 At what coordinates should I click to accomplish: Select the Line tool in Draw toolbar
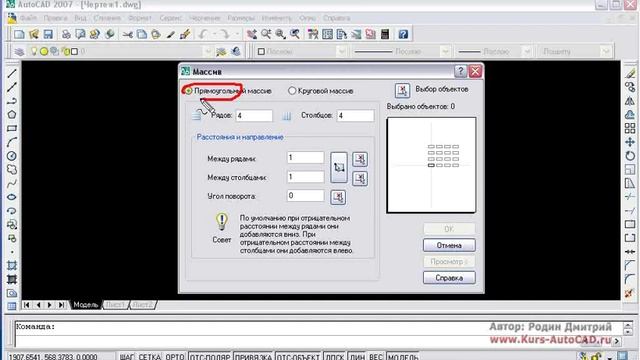click(x=12, y=73)
